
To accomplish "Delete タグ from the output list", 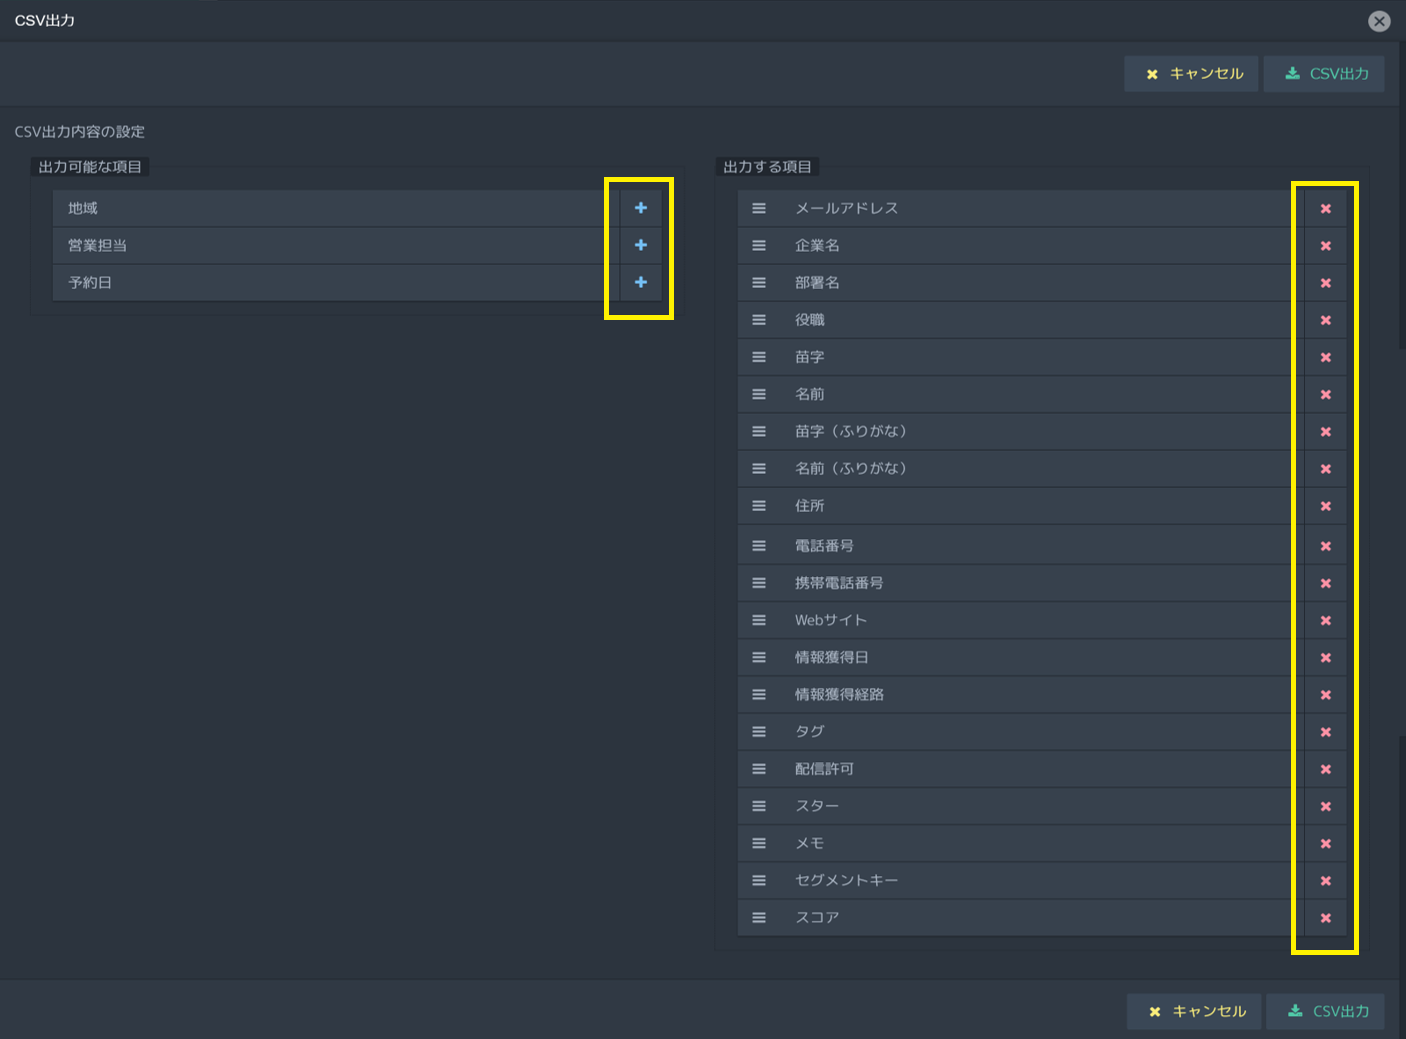I will tap(1325, 732).
